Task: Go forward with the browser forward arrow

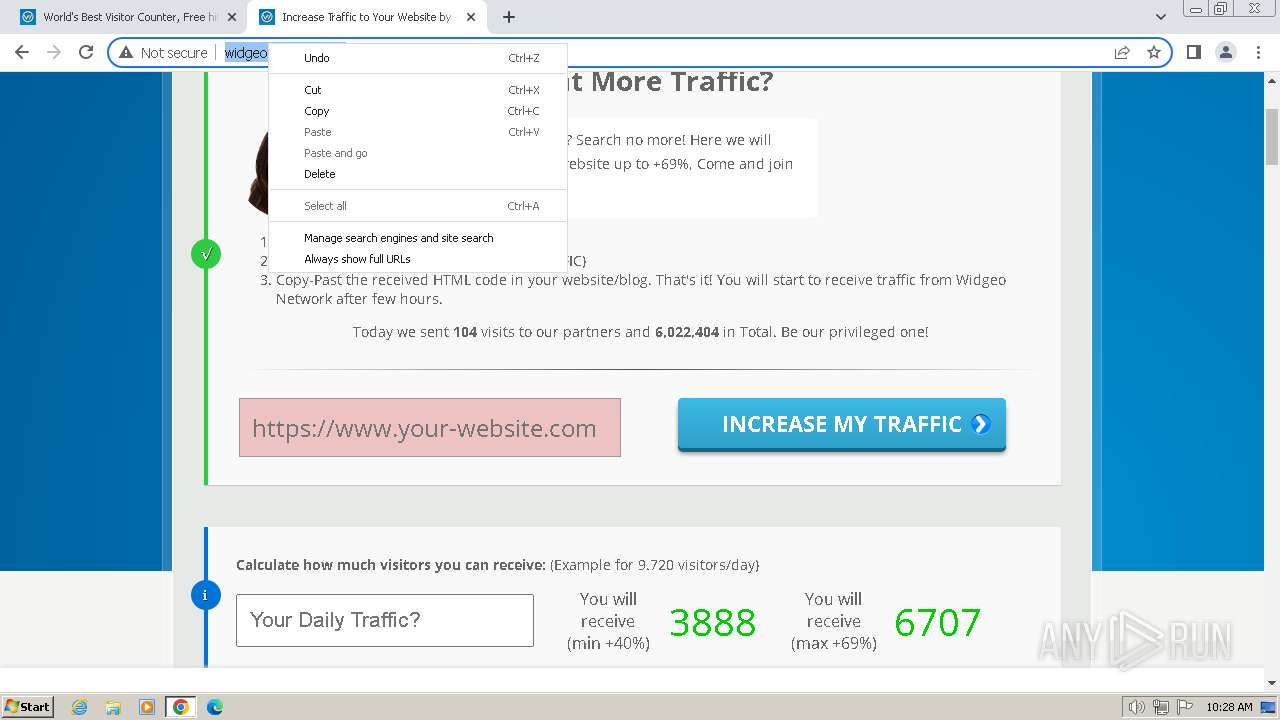Action: coord(54,53)
